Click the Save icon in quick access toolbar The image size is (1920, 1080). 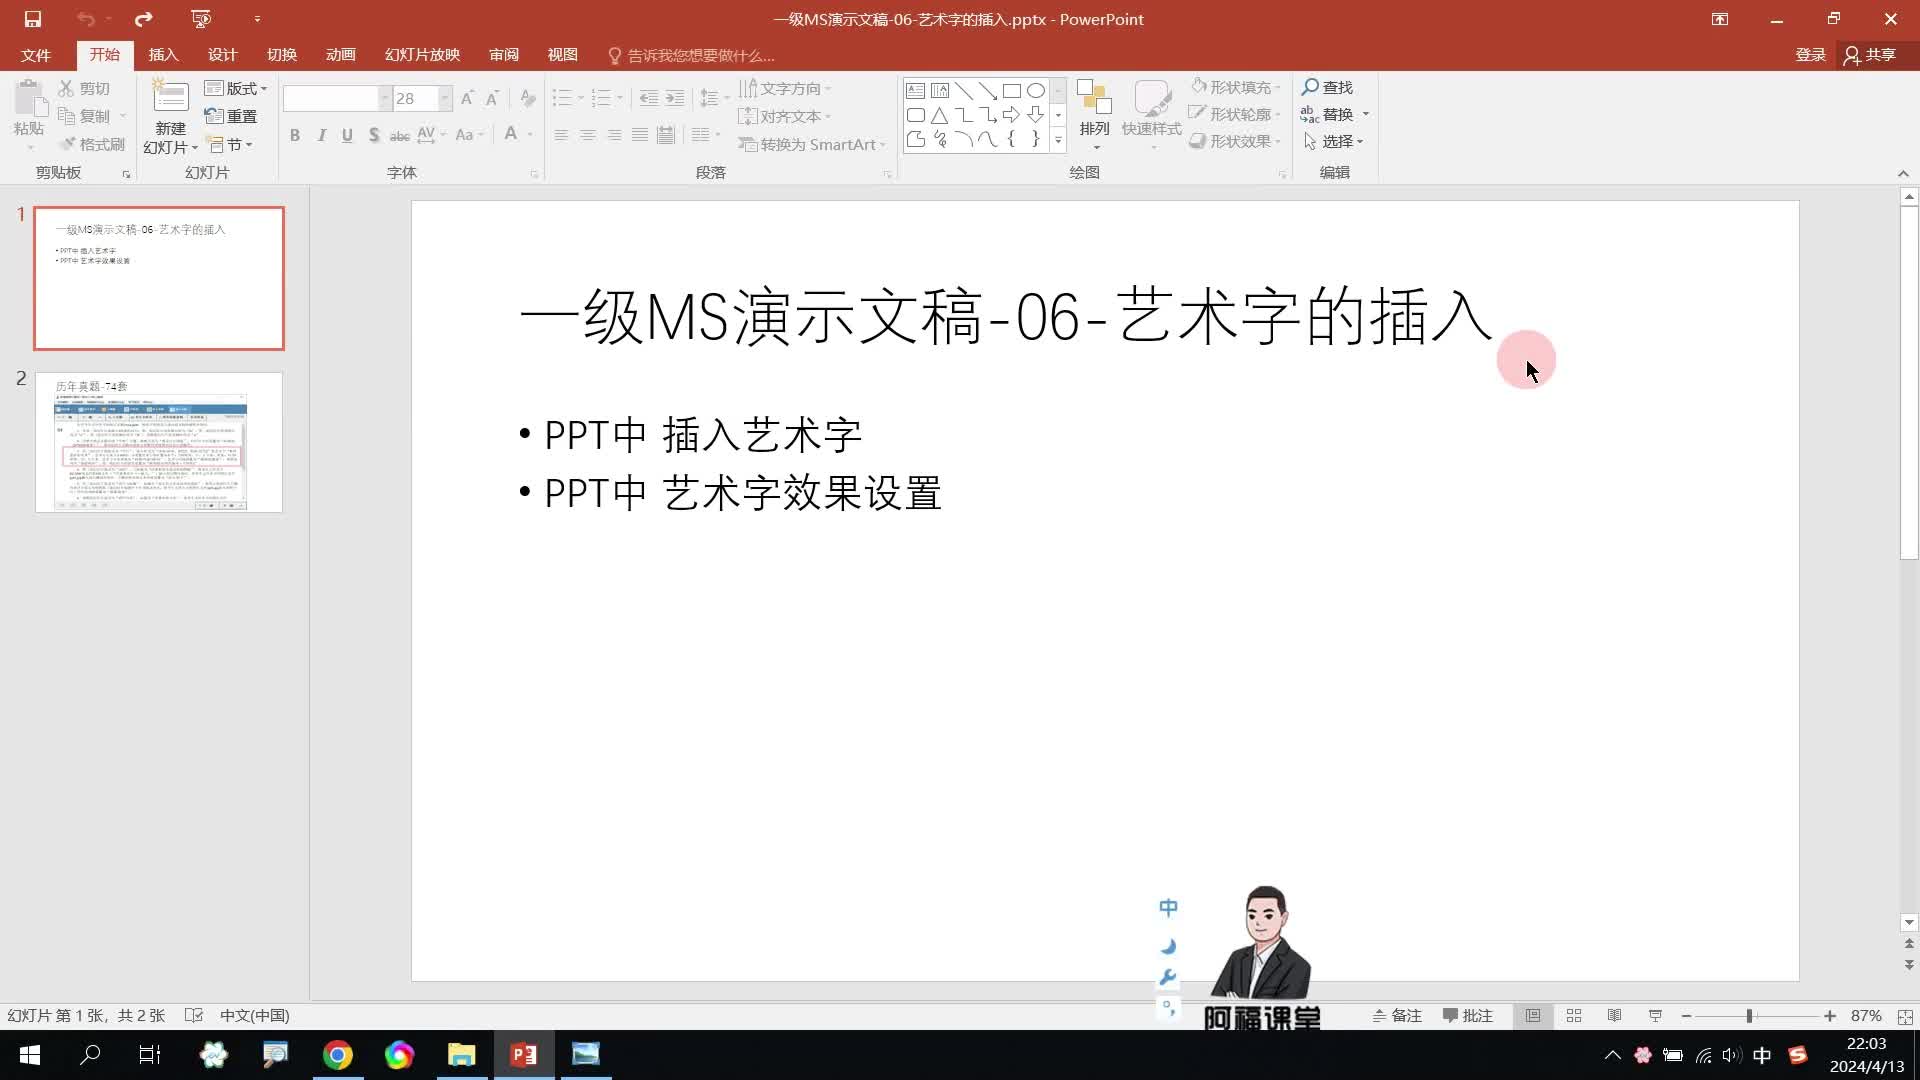tap(33, 19)
